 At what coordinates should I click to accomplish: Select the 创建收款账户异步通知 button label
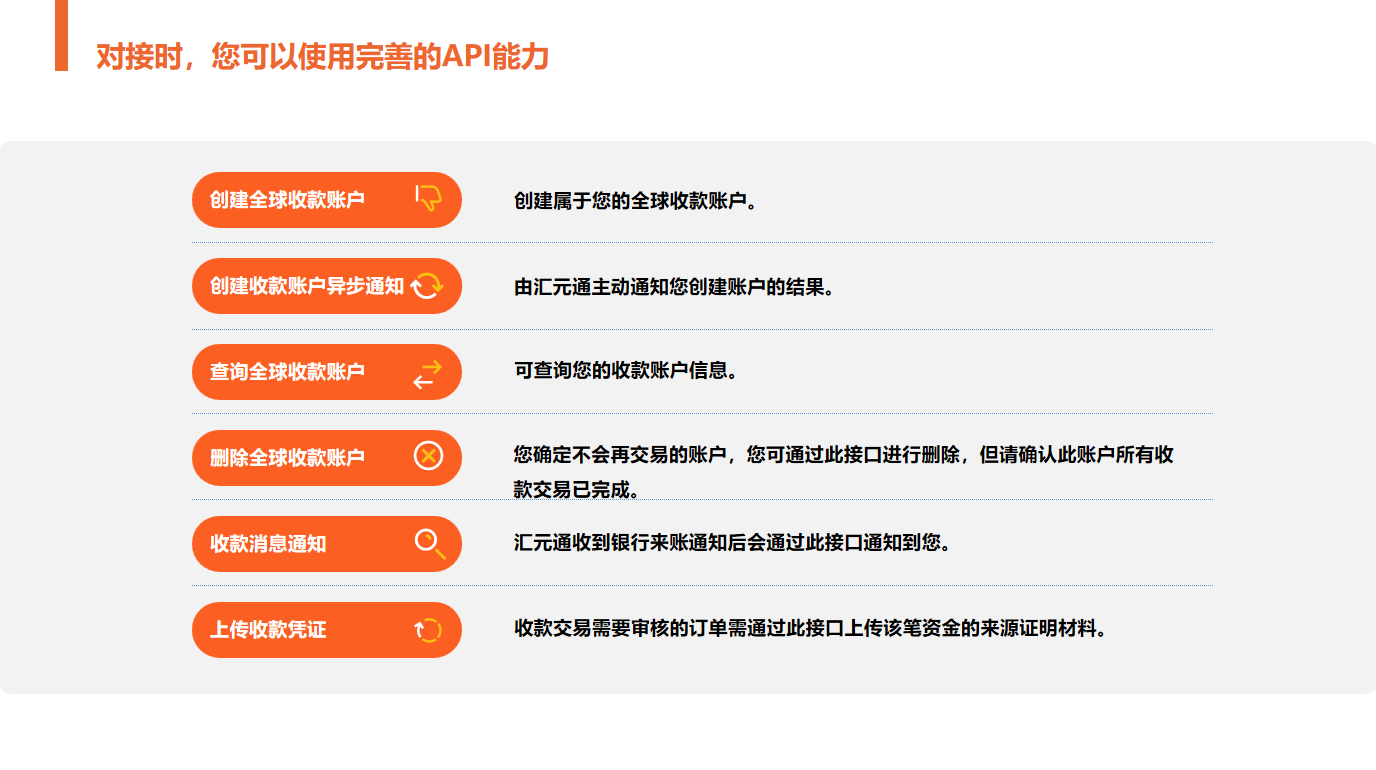coord(307,286)
